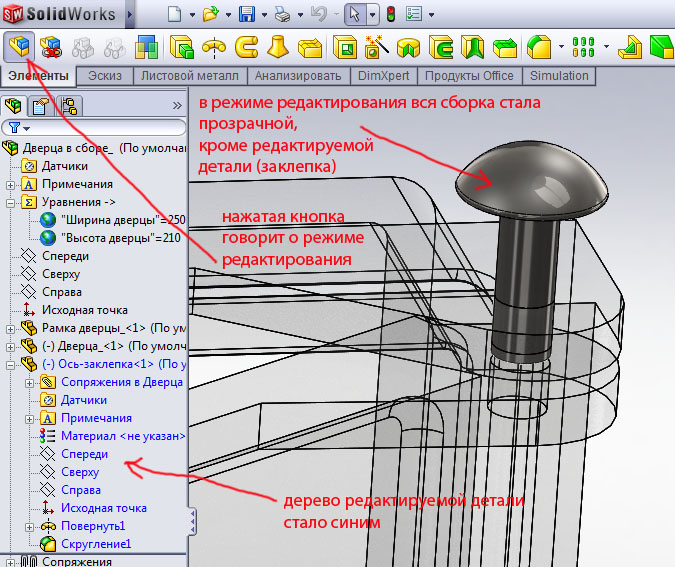Select the blue Спереди plane
This screenshot has width=675, height=567.
point(84,454)
